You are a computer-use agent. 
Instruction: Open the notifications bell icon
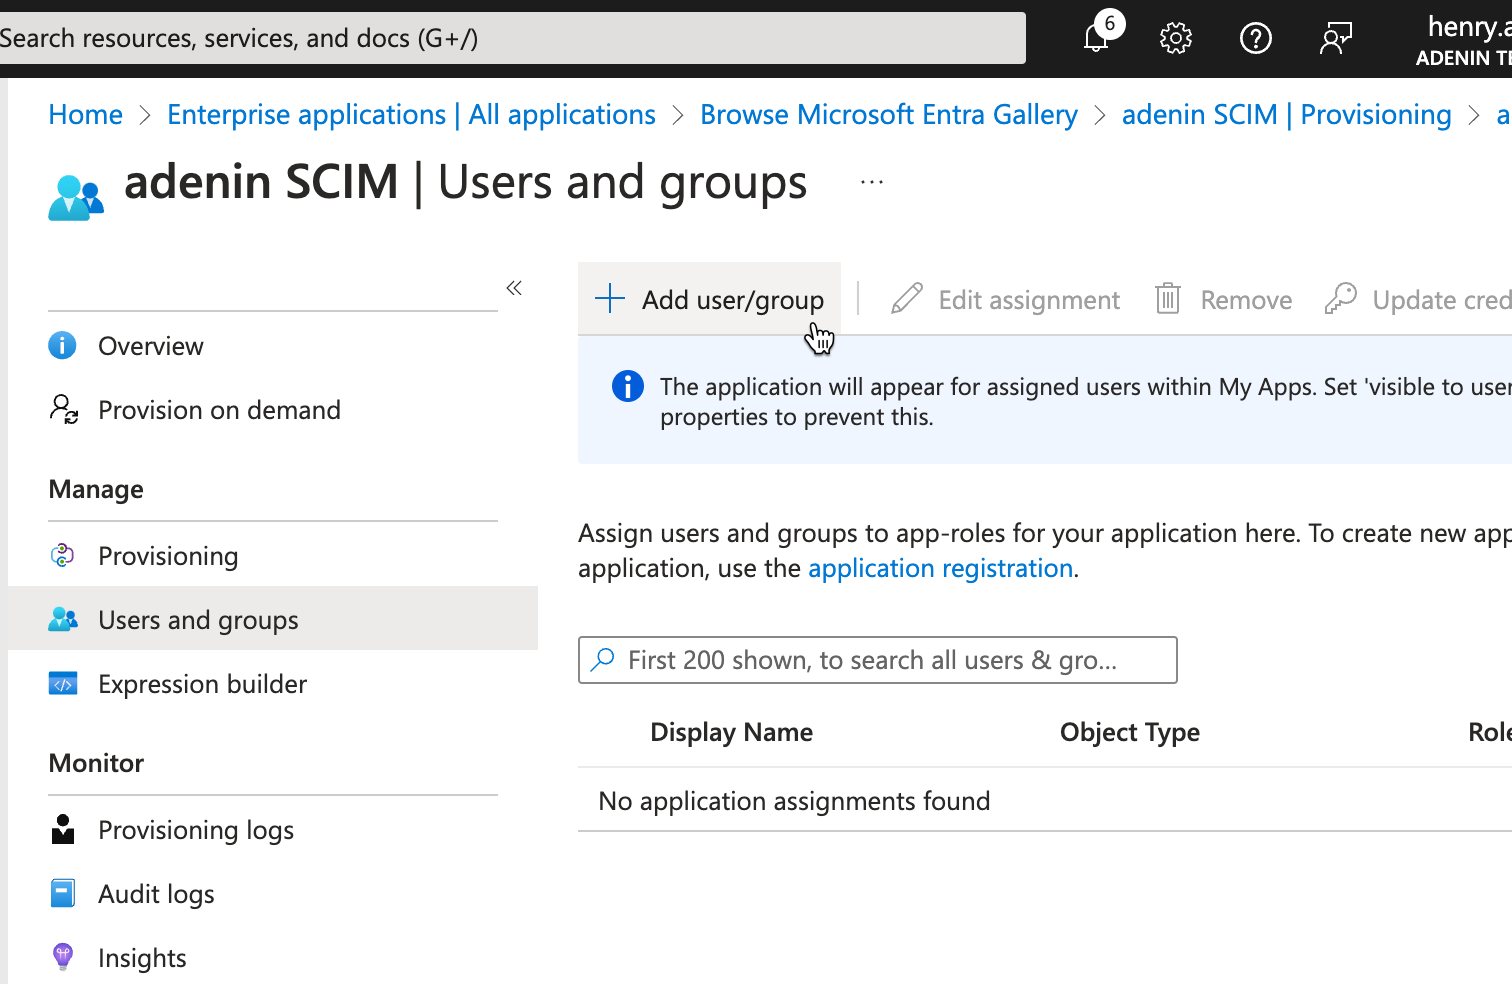pos(1097,39)
